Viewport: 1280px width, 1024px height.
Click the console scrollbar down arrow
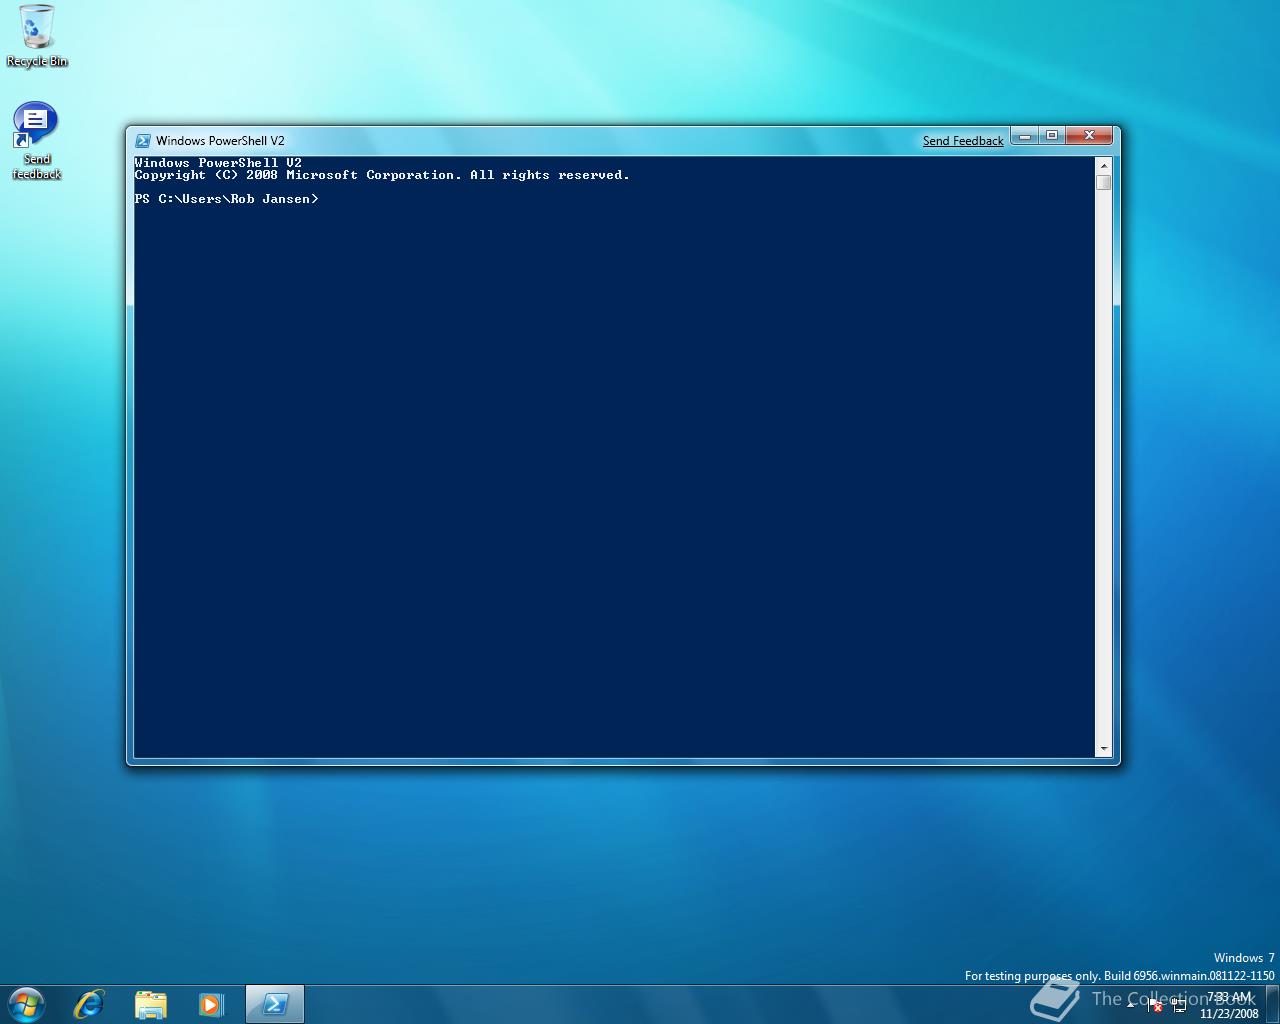pyautogui.click(x=1104, y=748)
